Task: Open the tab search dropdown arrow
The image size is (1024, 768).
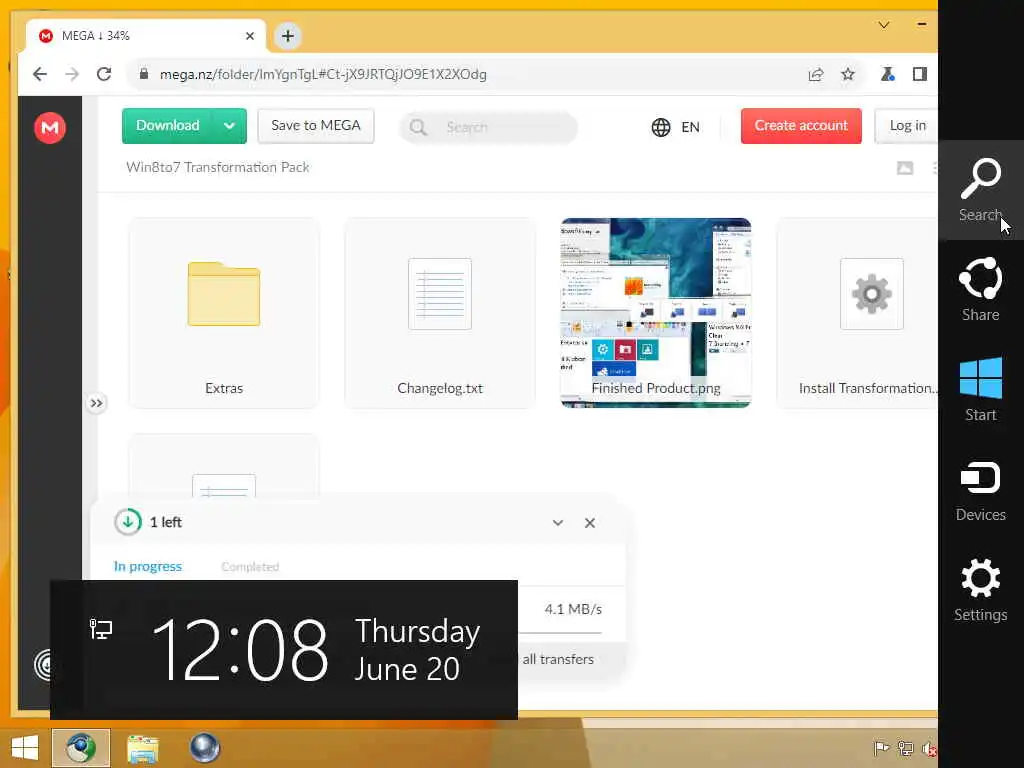Action: pyautogui.click(x=884, y=25)
